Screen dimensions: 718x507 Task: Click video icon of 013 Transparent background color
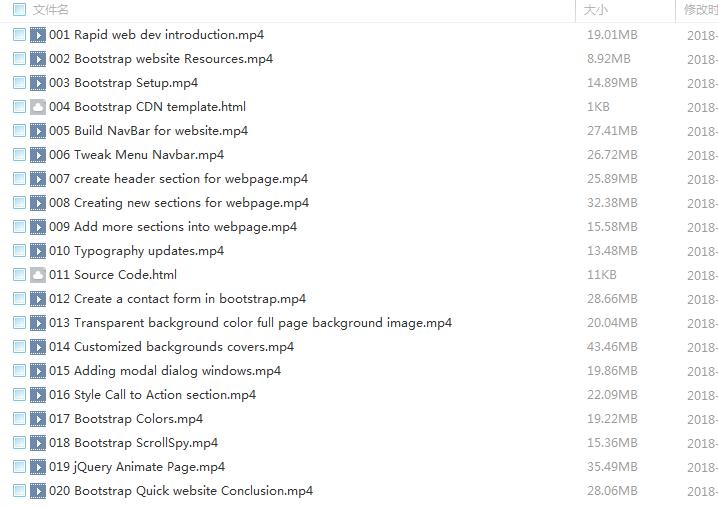tap(38, 323)
